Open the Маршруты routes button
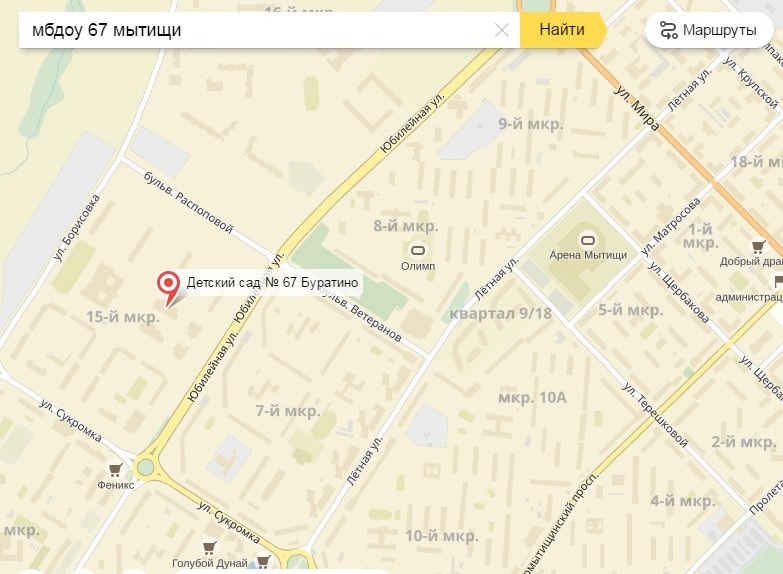This screenshot has height=574, width=783. tap(709, 30)
